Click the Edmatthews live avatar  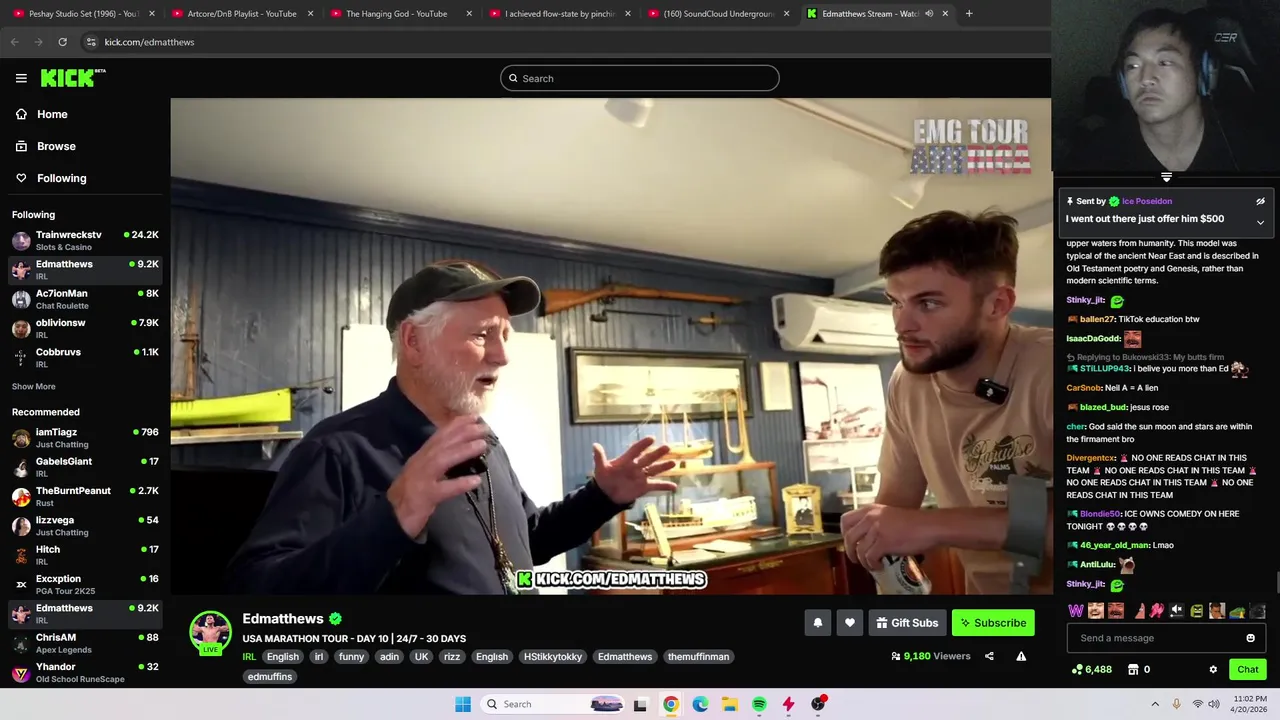(210, 632)
